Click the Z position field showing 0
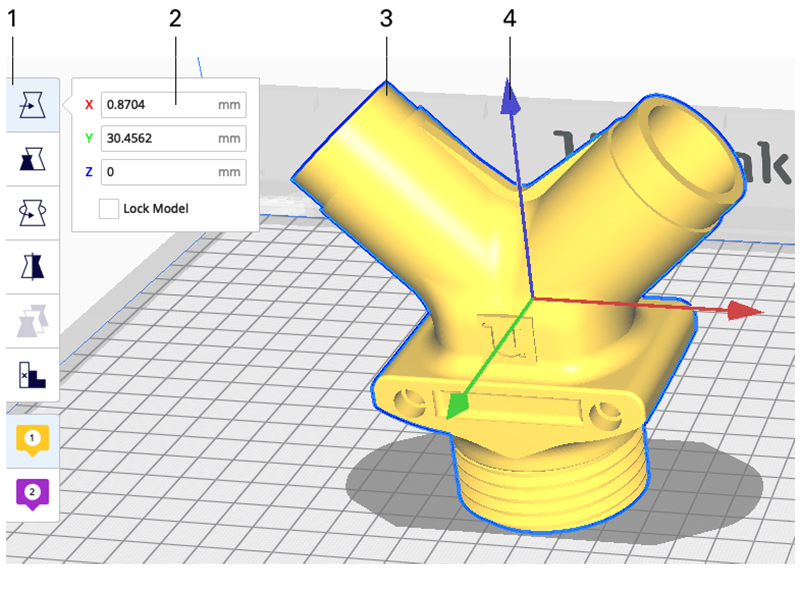This screenshot has width=800, height=591. coord(160,172)
